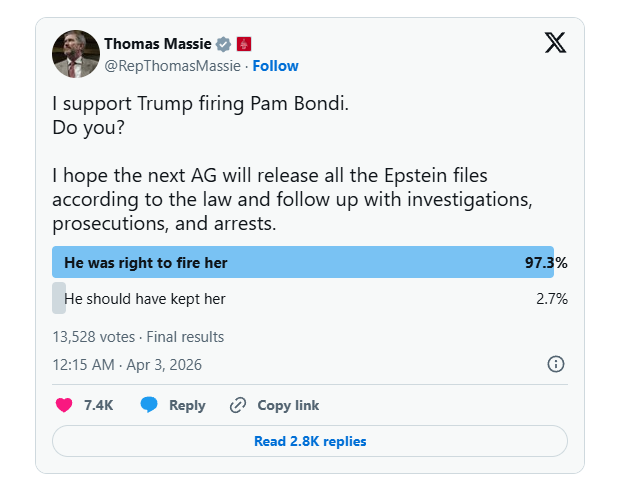
Task: Open the @RepThomasMassie handle link
Action: [x=172, y=66]
